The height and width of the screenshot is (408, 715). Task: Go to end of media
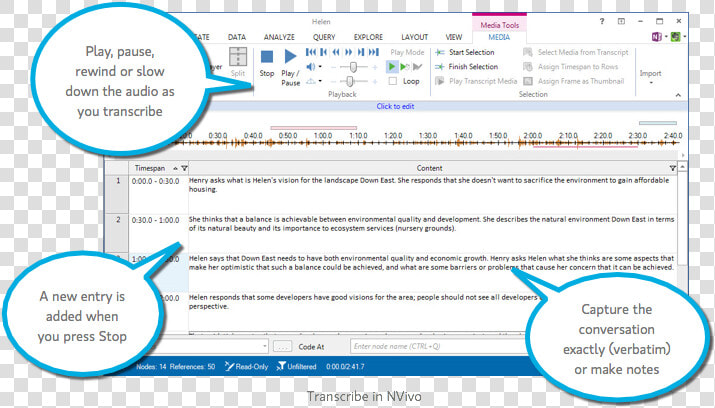(373, 52)
